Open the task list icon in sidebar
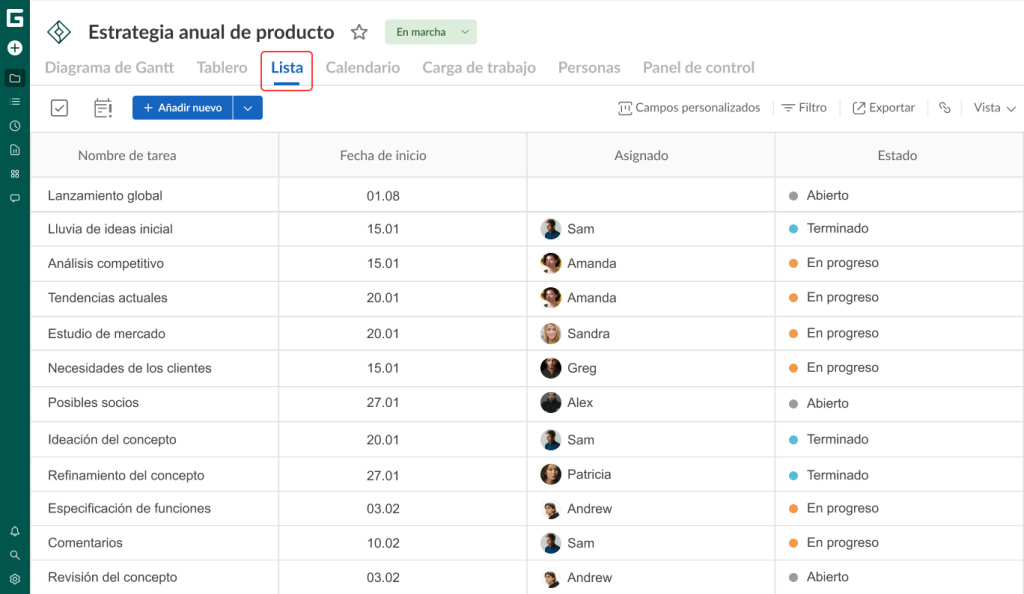This screenshot has width=1024, height=594. pos(14,102)
